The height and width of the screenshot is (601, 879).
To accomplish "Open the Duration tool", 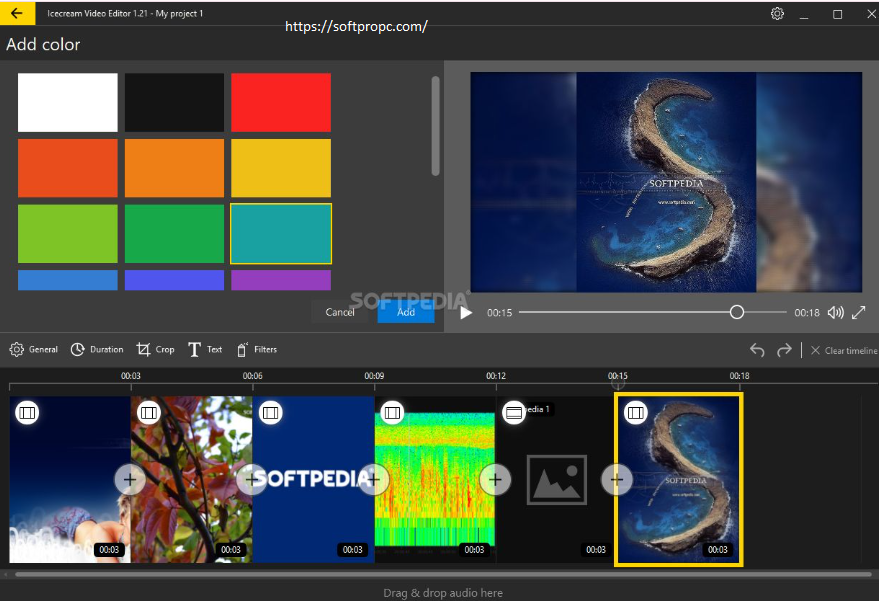I will click(x=97, y=349).
